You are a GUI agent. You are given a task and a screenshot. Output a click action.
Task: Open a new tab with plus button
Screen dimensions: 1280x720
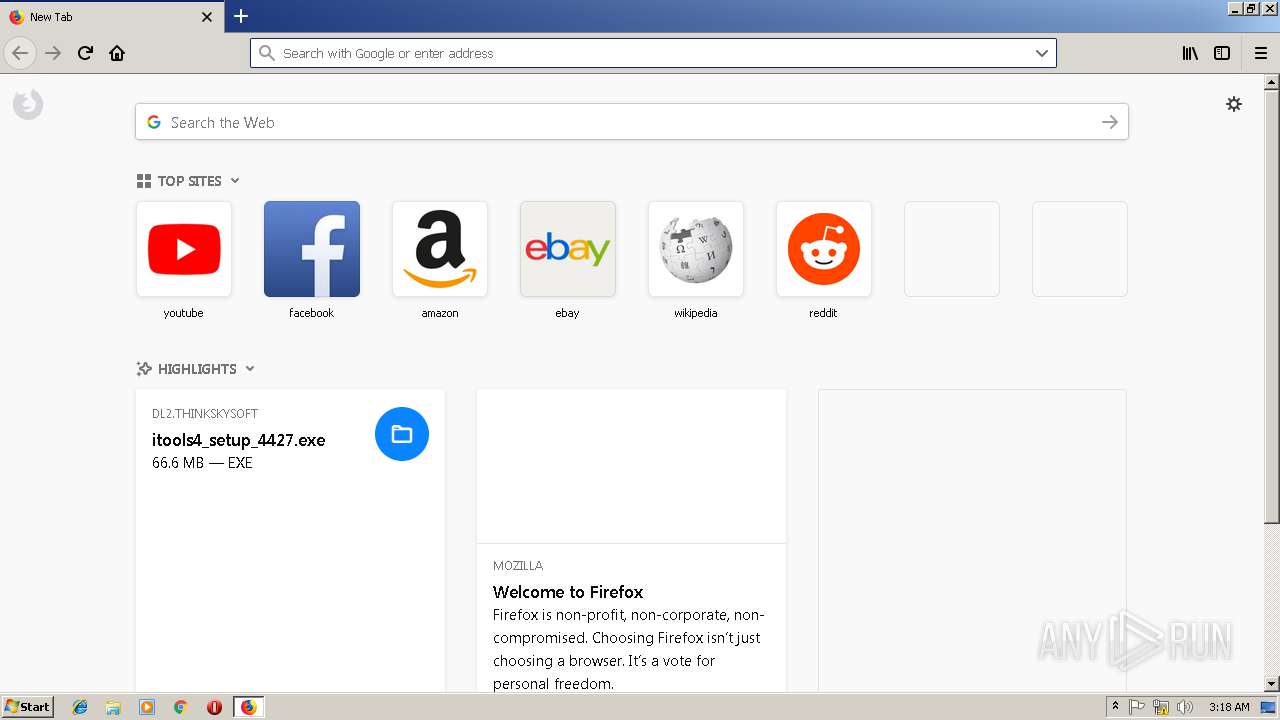pyautogui.click(x=241, y=16)
